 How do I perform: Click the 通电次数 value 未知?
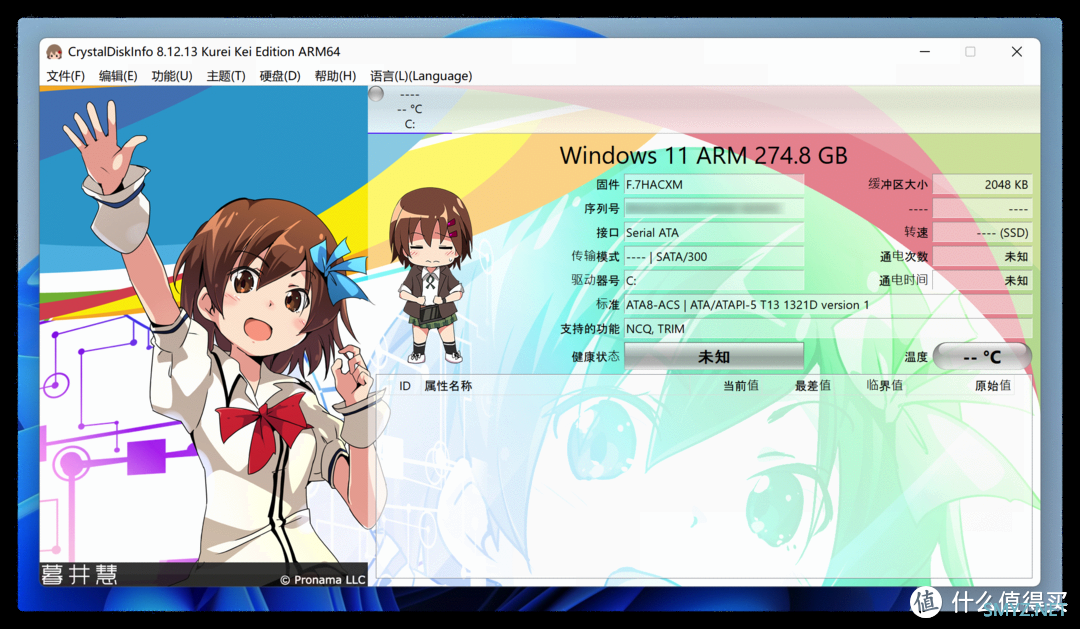[982, 256]
